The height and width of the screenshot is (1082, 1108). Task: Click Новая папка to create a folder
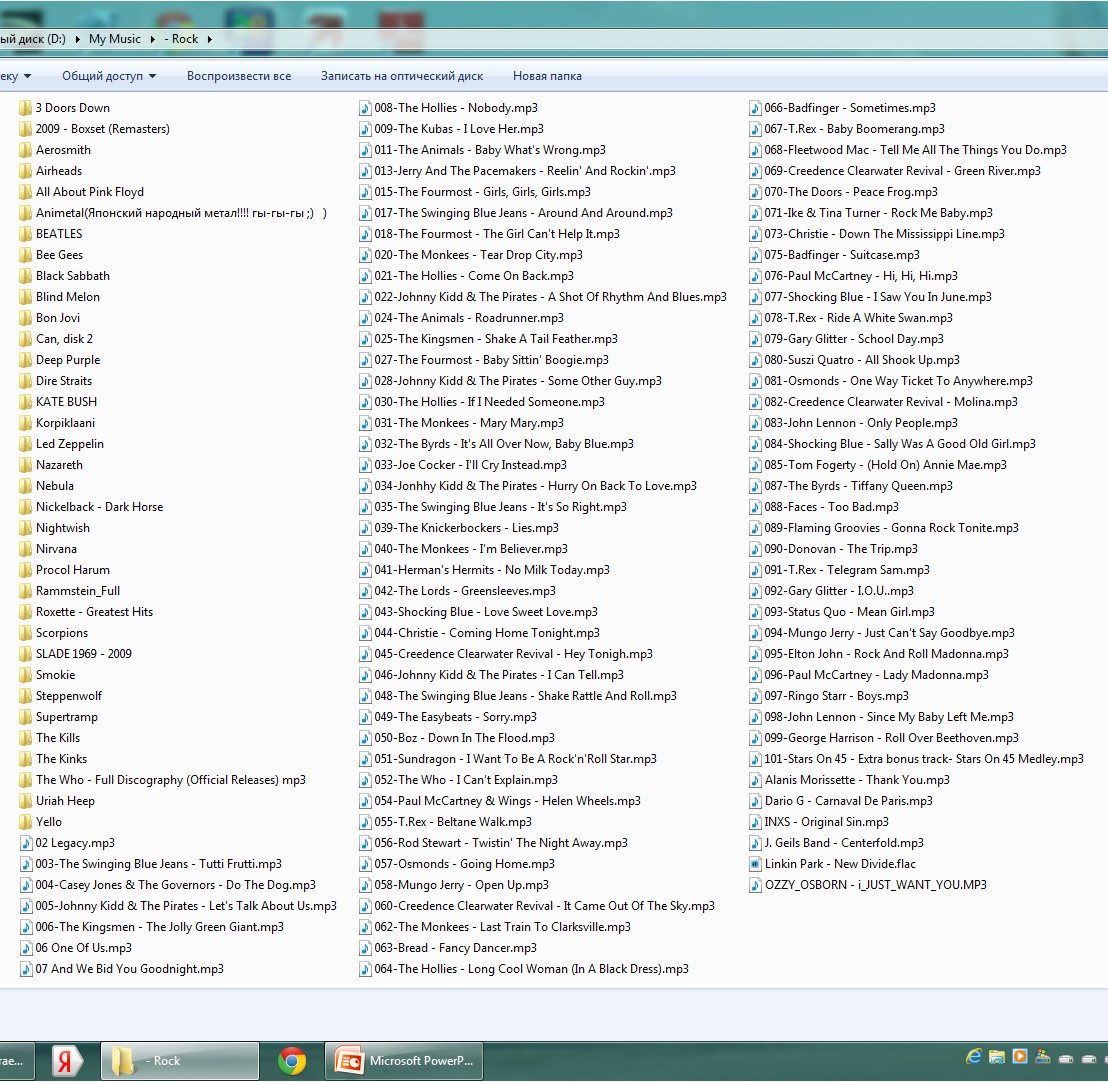[547, 76]
